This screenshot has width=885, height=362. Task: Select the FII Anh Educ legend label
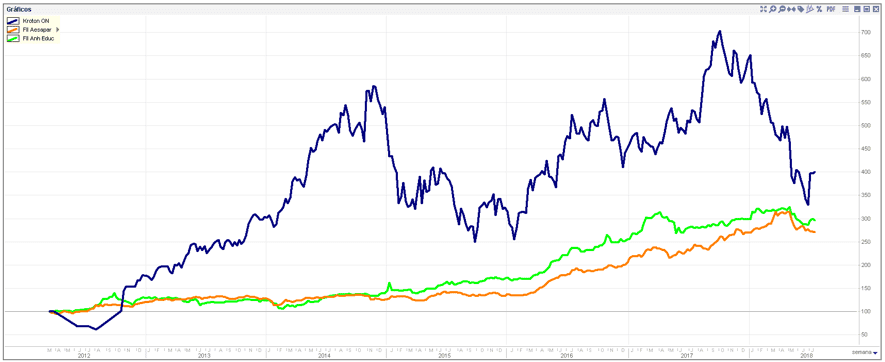38,38
